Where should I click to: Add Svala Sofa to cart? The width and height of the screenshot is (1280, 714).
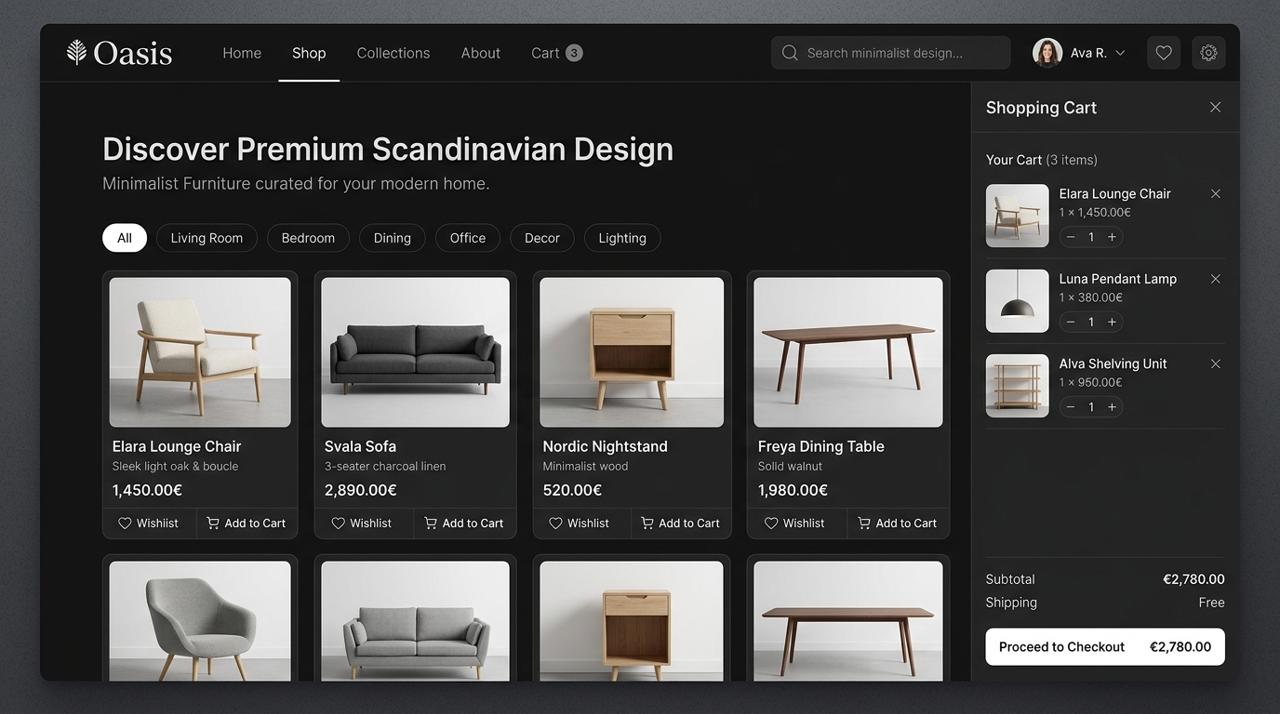coord(464,523)
